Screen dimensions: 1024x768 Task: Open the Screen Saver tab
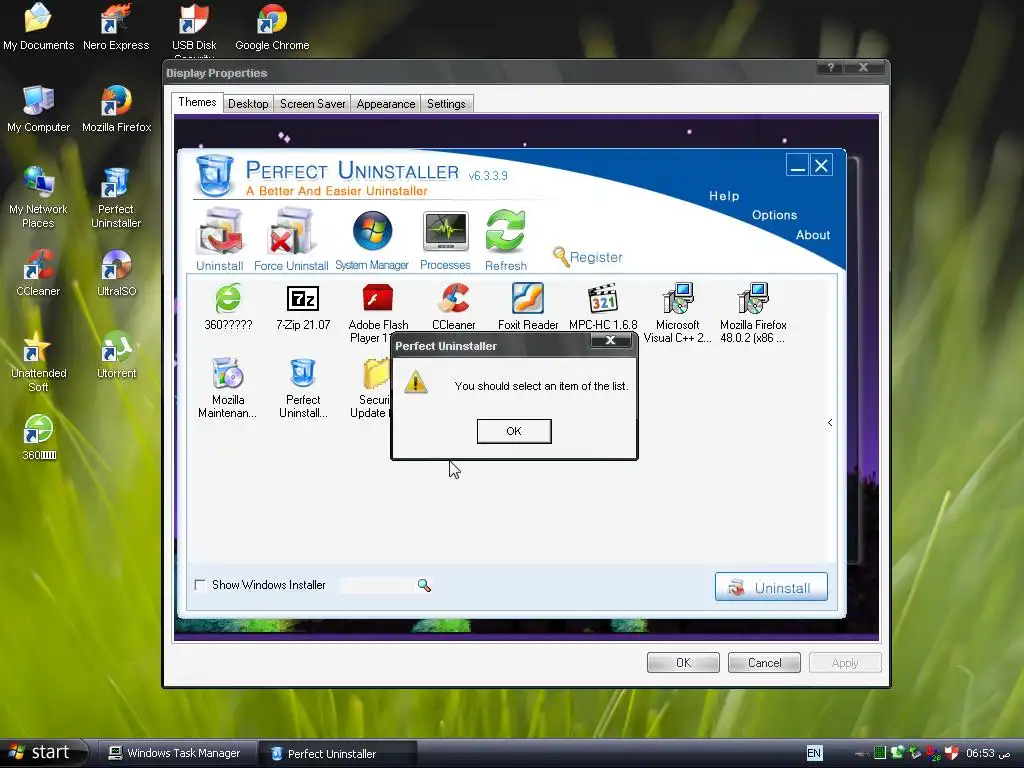pos(312,104)
